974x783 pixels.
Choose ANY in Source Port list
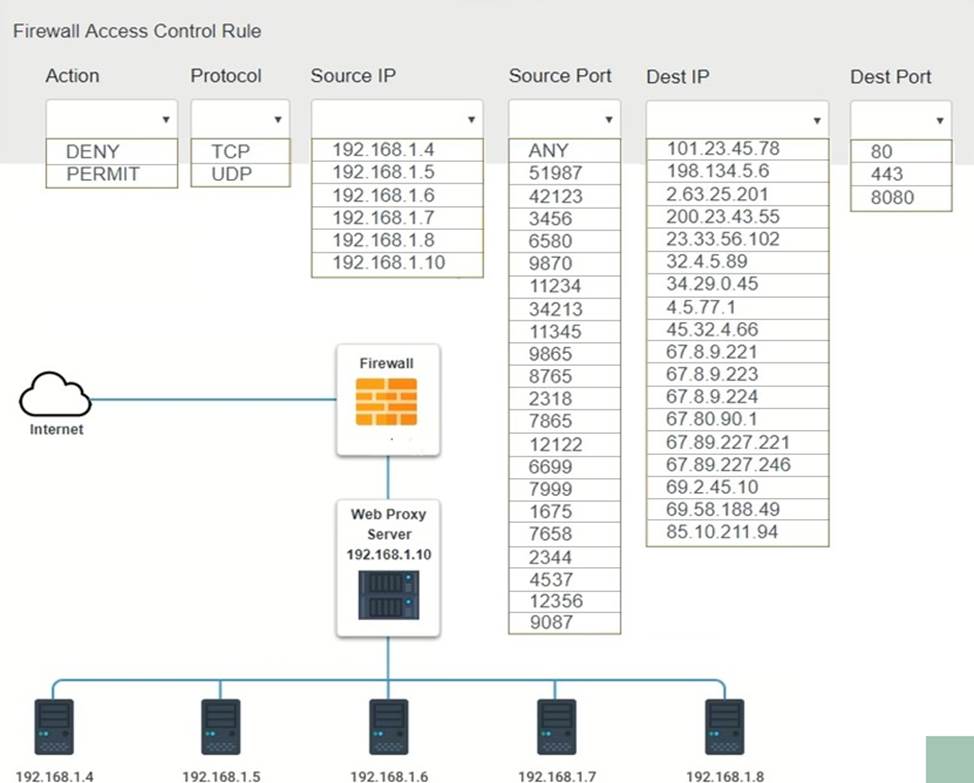[x=549, y=151]
